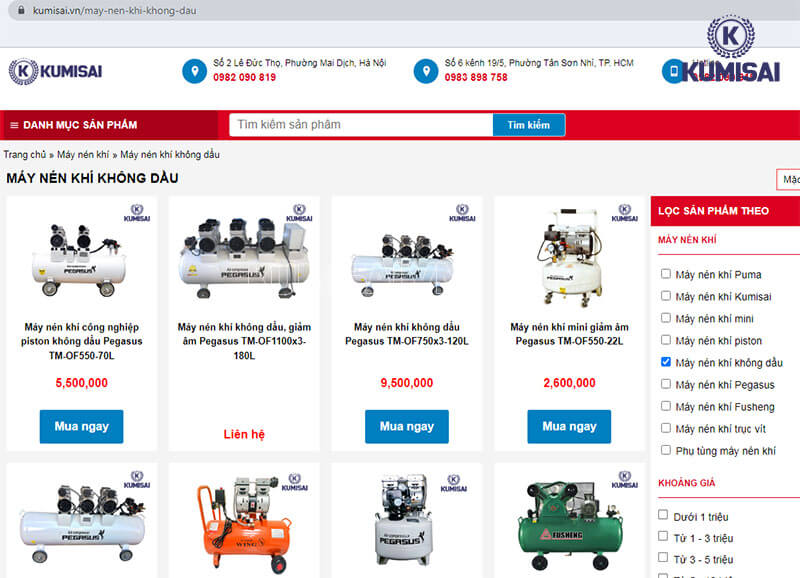Screen dimensions: 800x578
Task: Check the Máy nén khí trục vít filter
Action: [x=665, y=428]
